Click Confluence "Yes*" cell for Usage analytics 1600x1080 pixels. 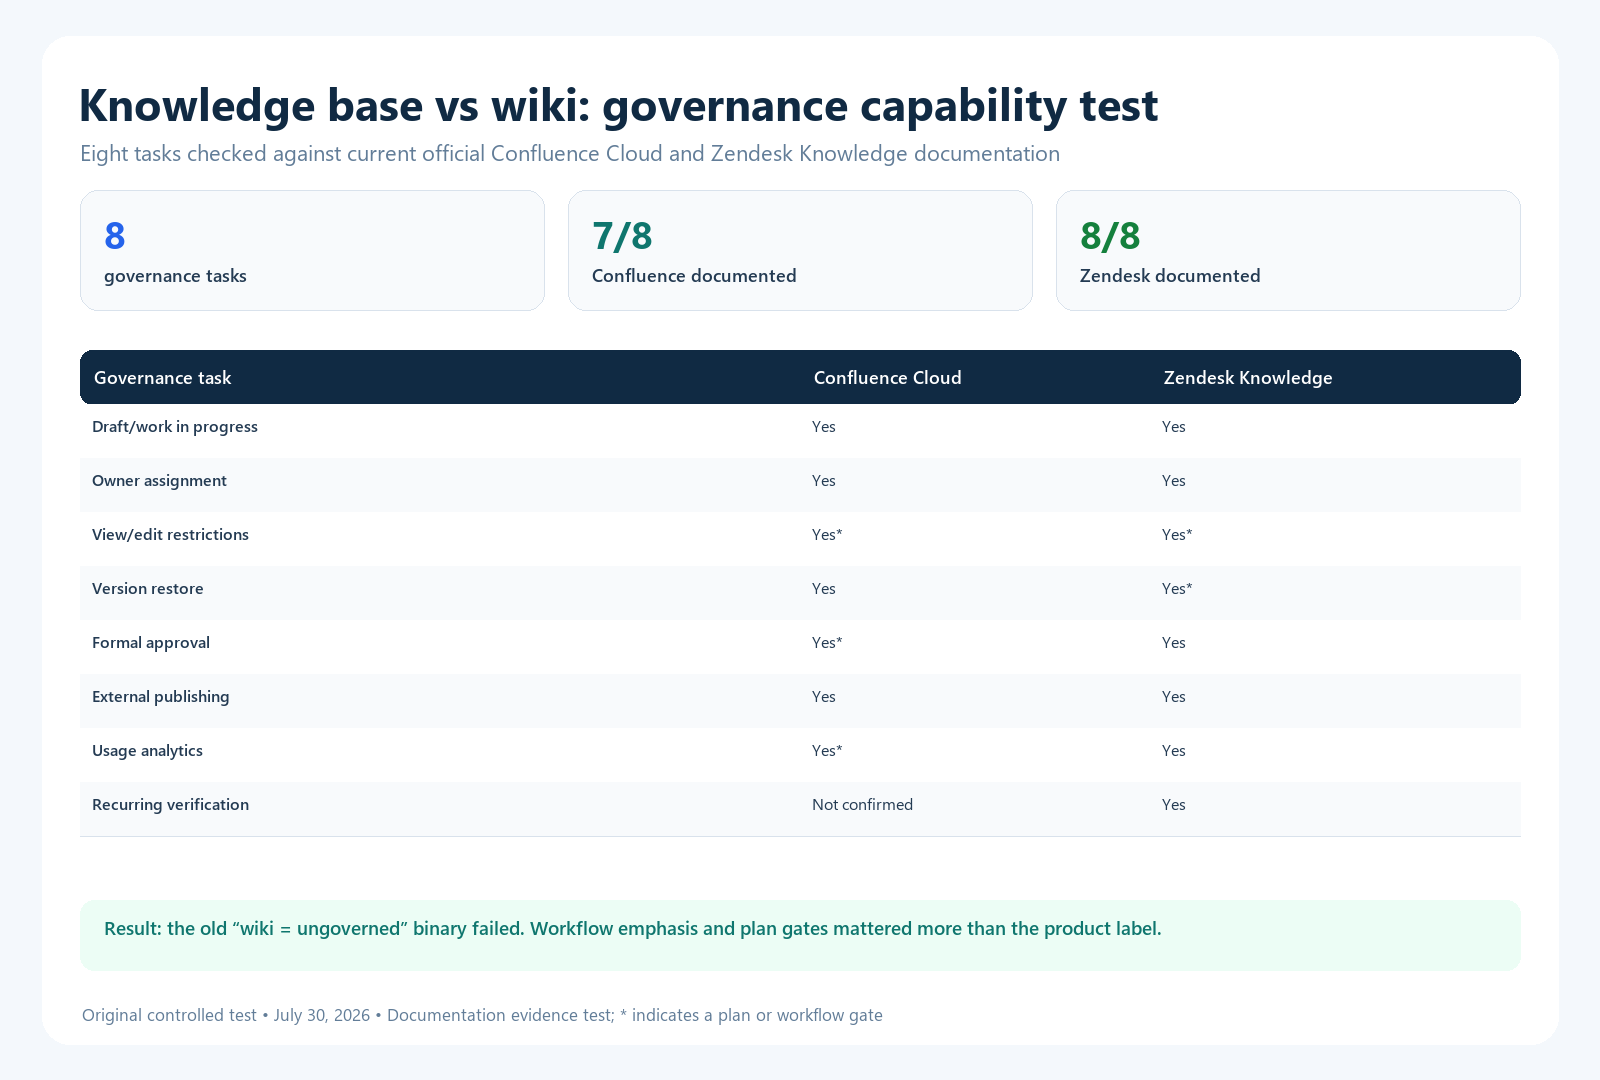pos(827,751)
